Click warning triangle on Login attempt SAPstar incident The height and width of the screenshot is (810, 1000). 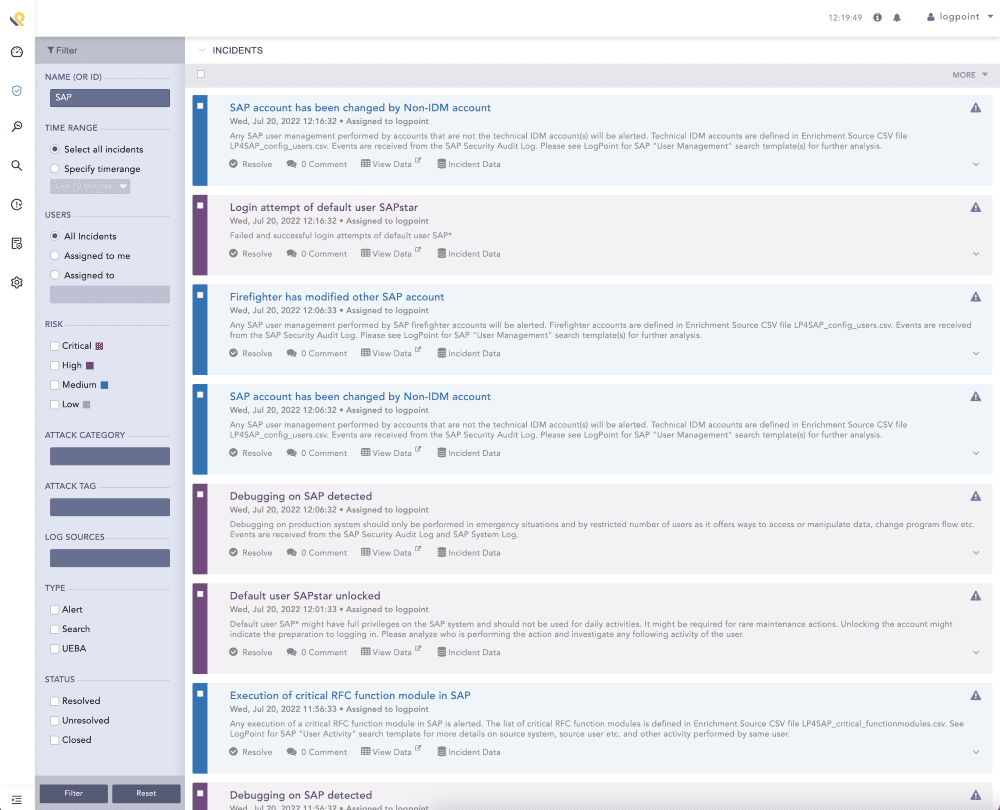[x=976, y=207]
